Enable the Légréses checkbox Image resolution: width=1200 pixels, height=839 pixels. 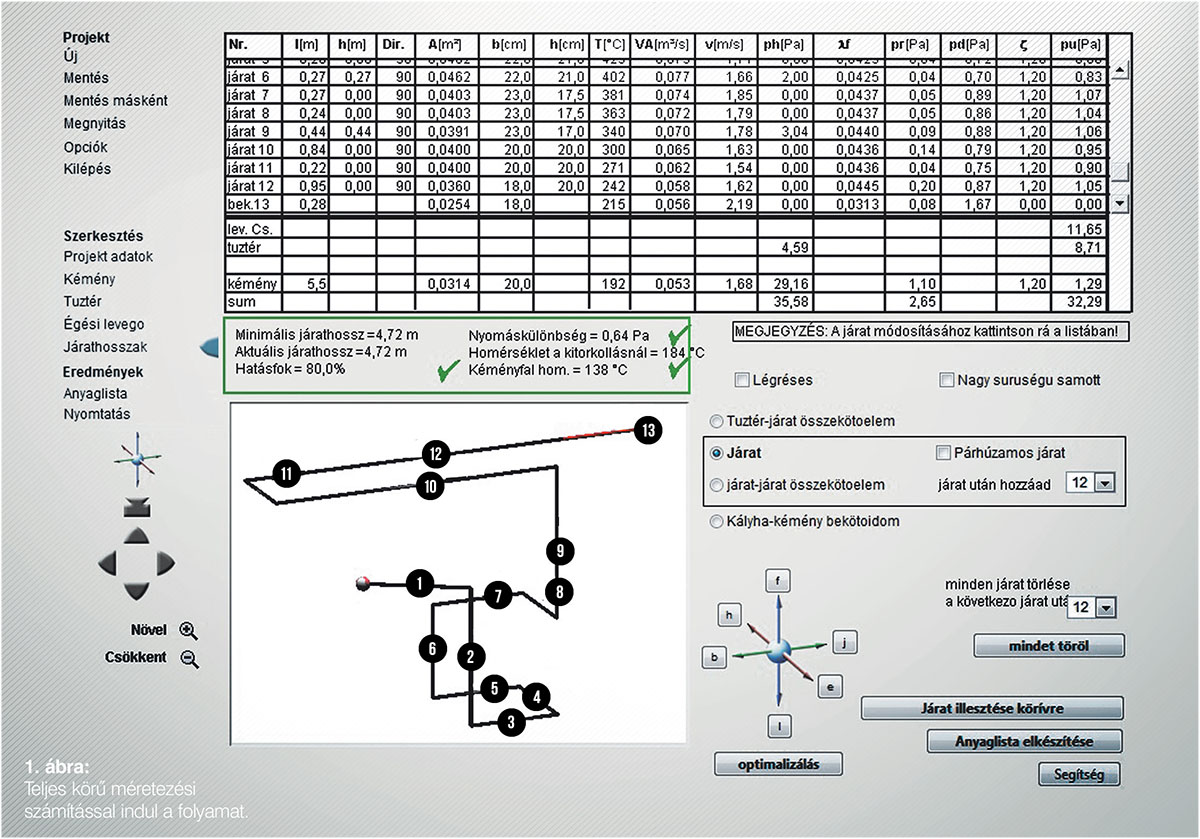[741, 380]
